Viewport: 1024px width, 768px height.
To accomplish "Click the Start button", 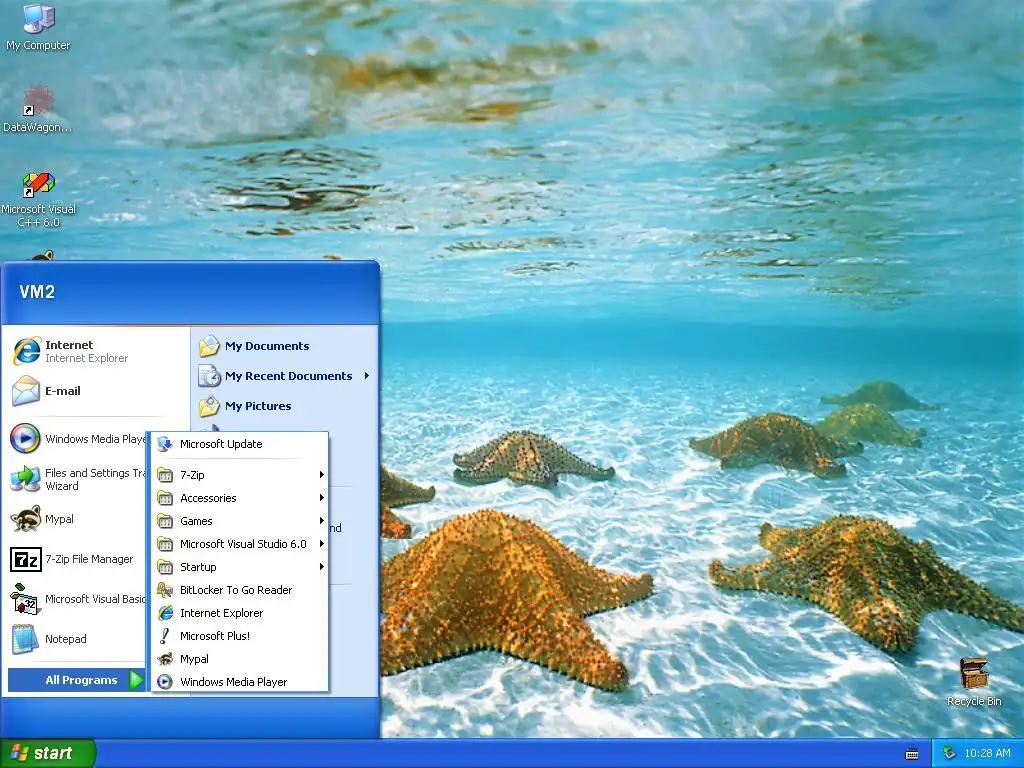I will pyautogui.click(x=48, y=753).
